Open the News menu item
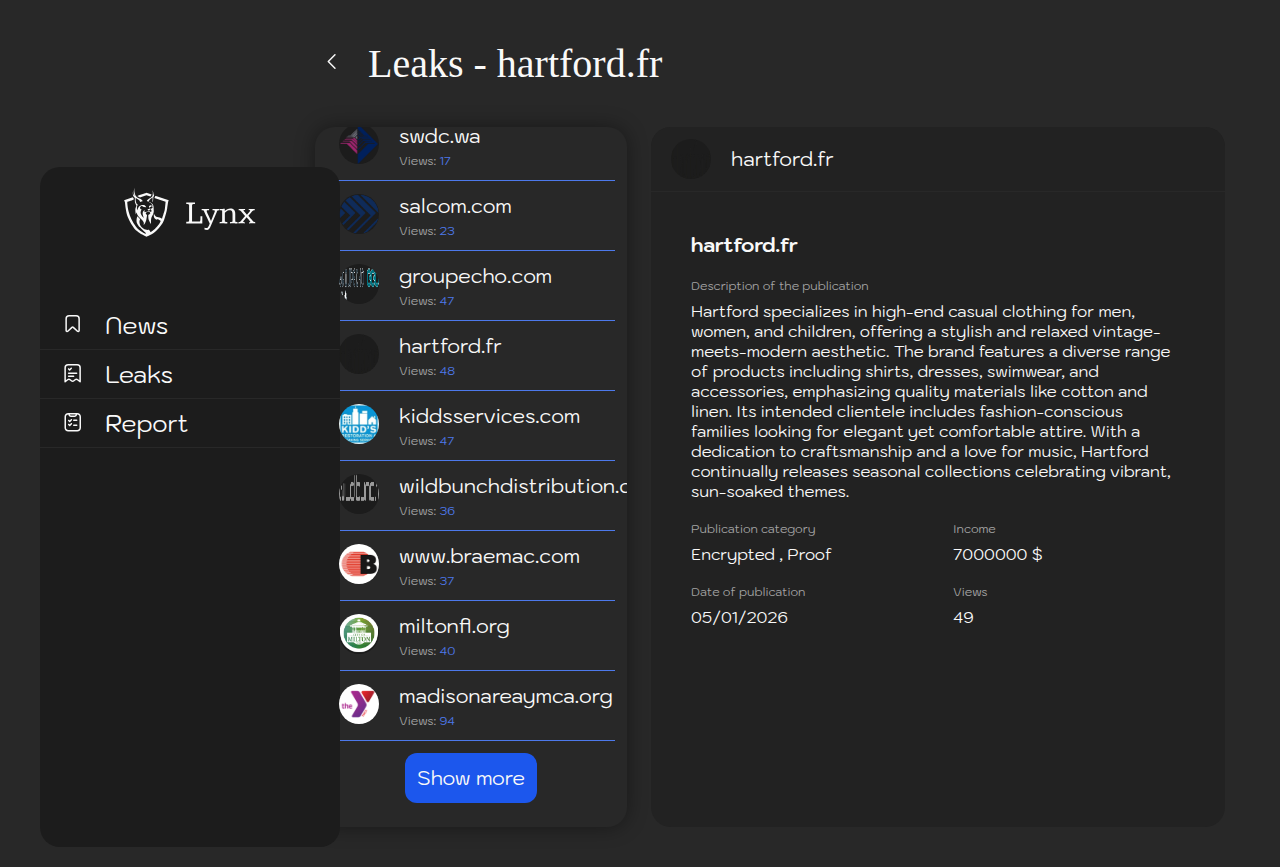Viewport: 1280px width, 867px height. pyautogui.click(x=137, y=326)
